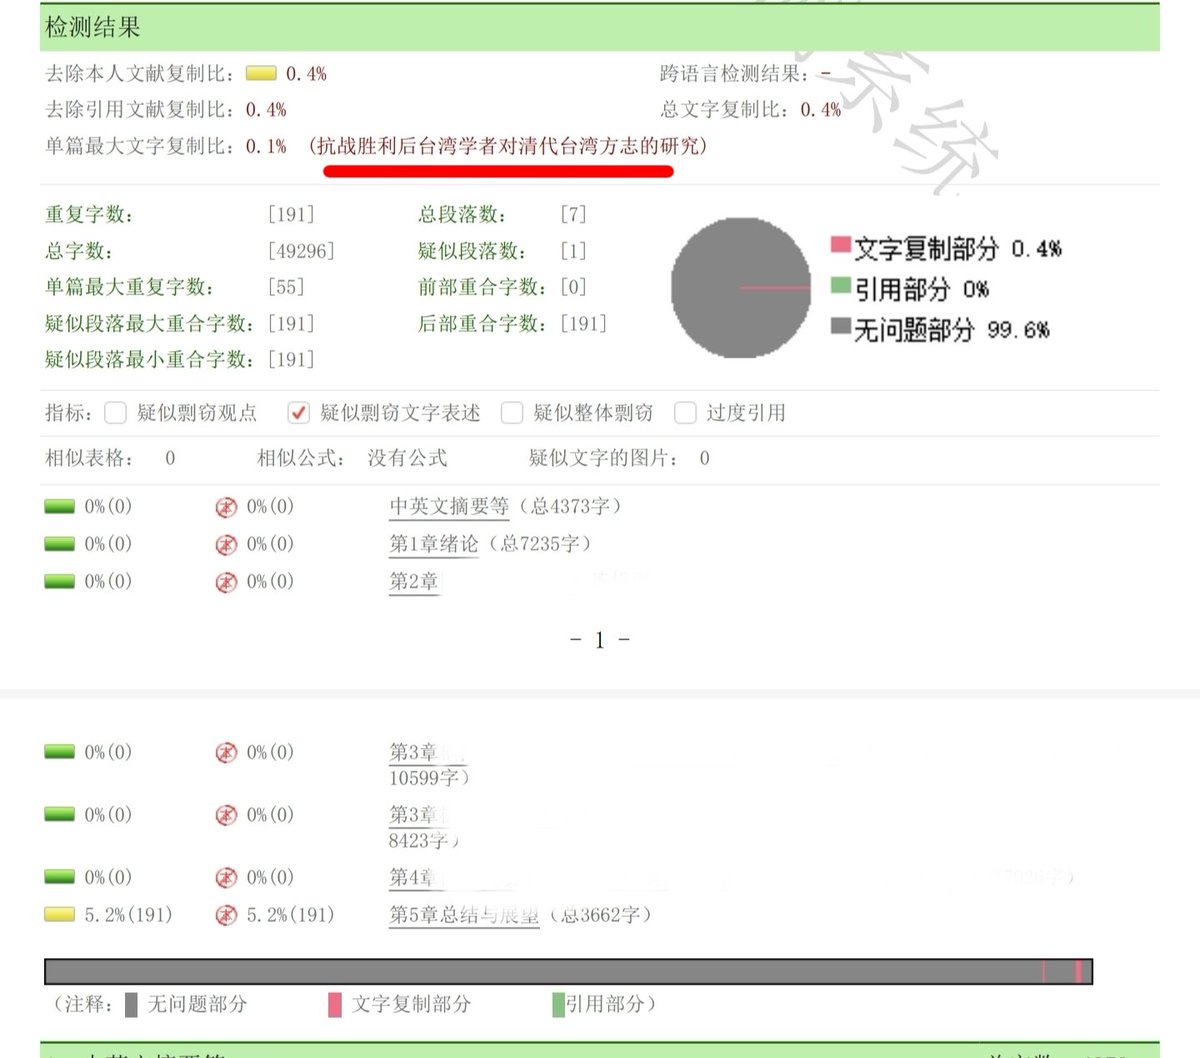
Task: Open the 第2章 section link
Action: [x=414, y=582]
